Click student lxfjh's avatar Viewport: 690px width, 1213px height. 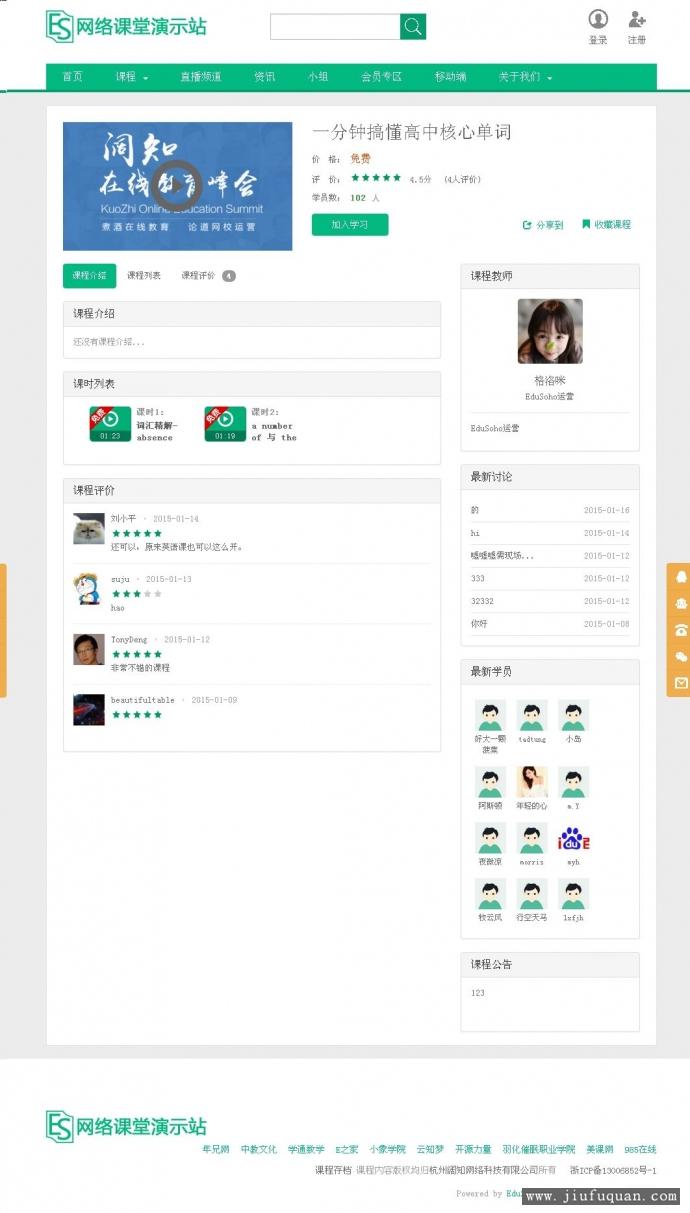coord(574,894)
